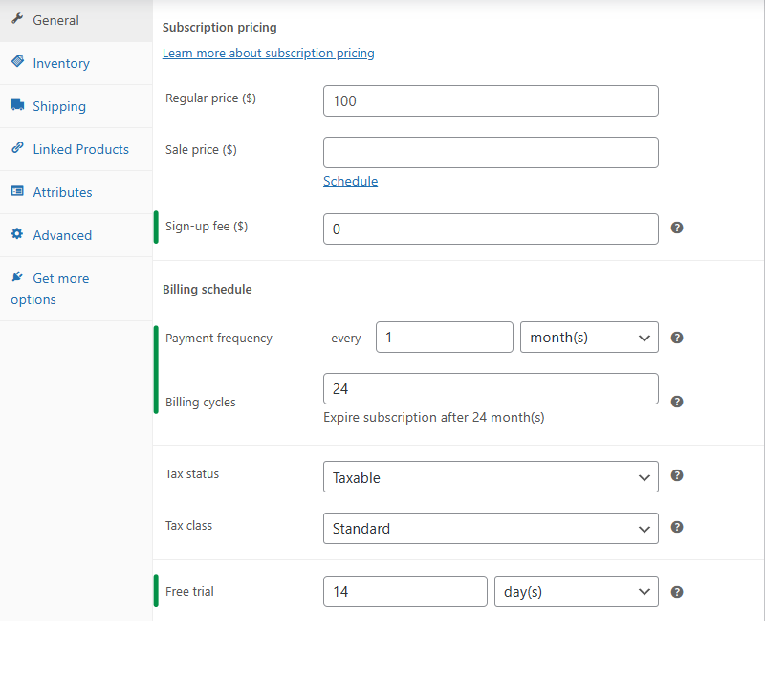Open help tooltip for Free trial
The image size is (765, 697).
pos(677,592)
